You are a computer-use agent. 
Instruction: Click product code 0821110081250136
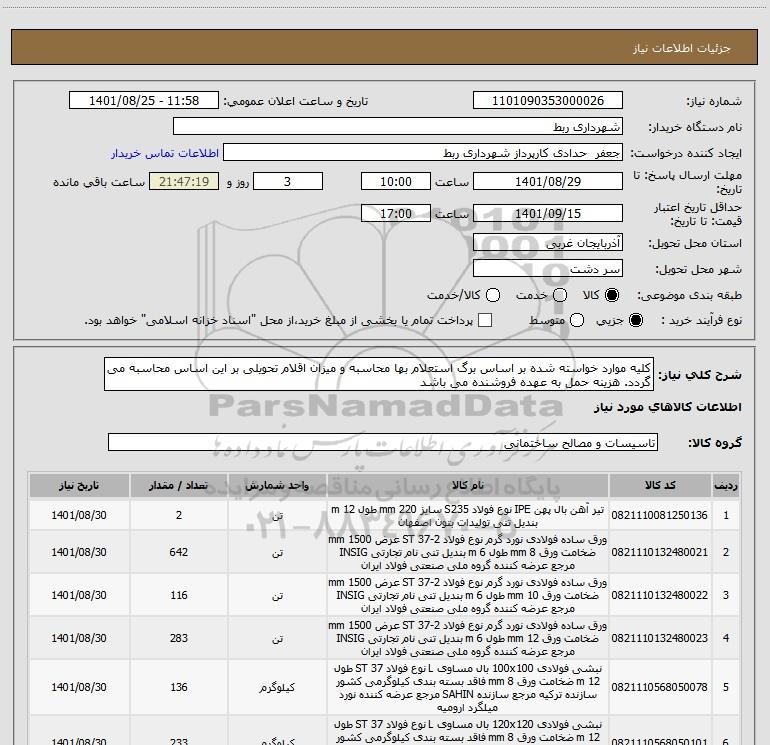660,515
